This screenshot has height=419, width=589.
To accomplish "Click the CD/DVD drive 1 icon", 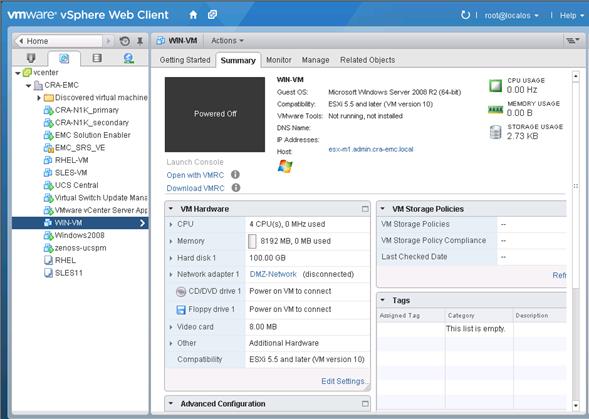I will pos(181,292).
